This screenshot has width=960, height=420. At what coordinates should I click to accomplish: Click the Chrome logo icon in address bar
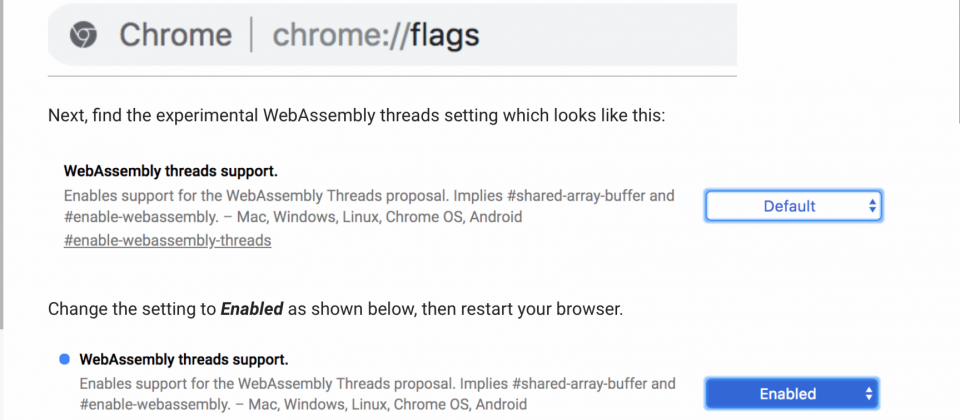tap(83, 35)
